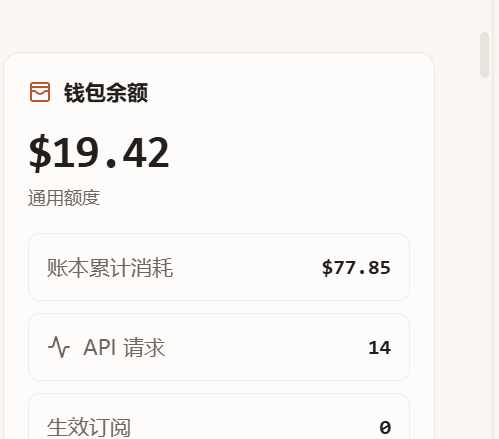Click the API 请求 activity pulse icon

(x=59, y=347)
